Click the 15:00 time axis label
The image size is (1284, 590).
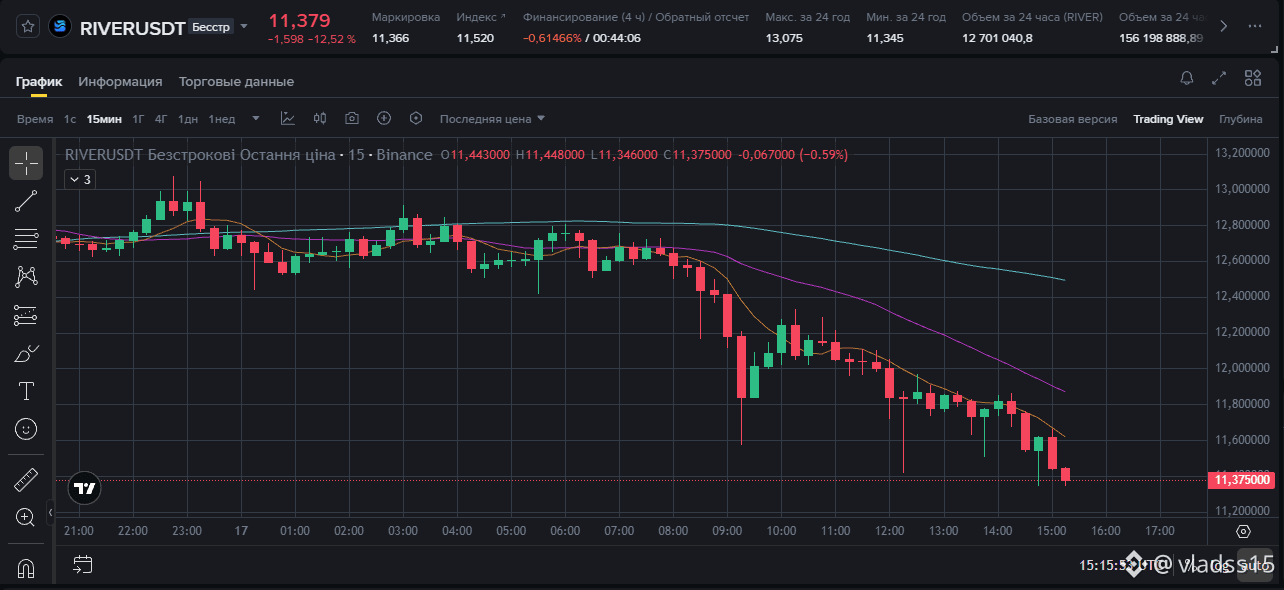1051,530
